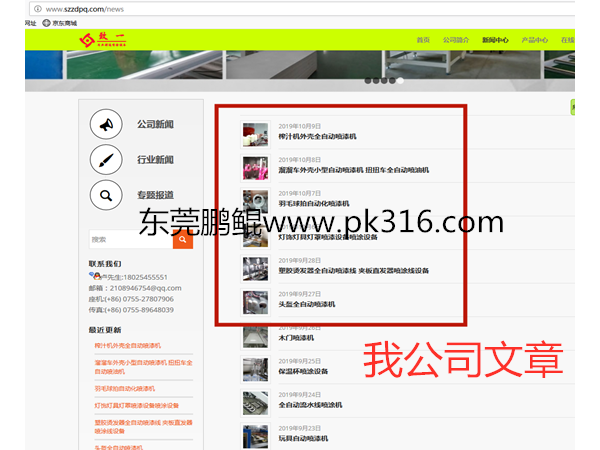
Task: Click 最近更新 link 羽毛球拍自动化喷漆机 in sidebar
Action: pos(125,388)
